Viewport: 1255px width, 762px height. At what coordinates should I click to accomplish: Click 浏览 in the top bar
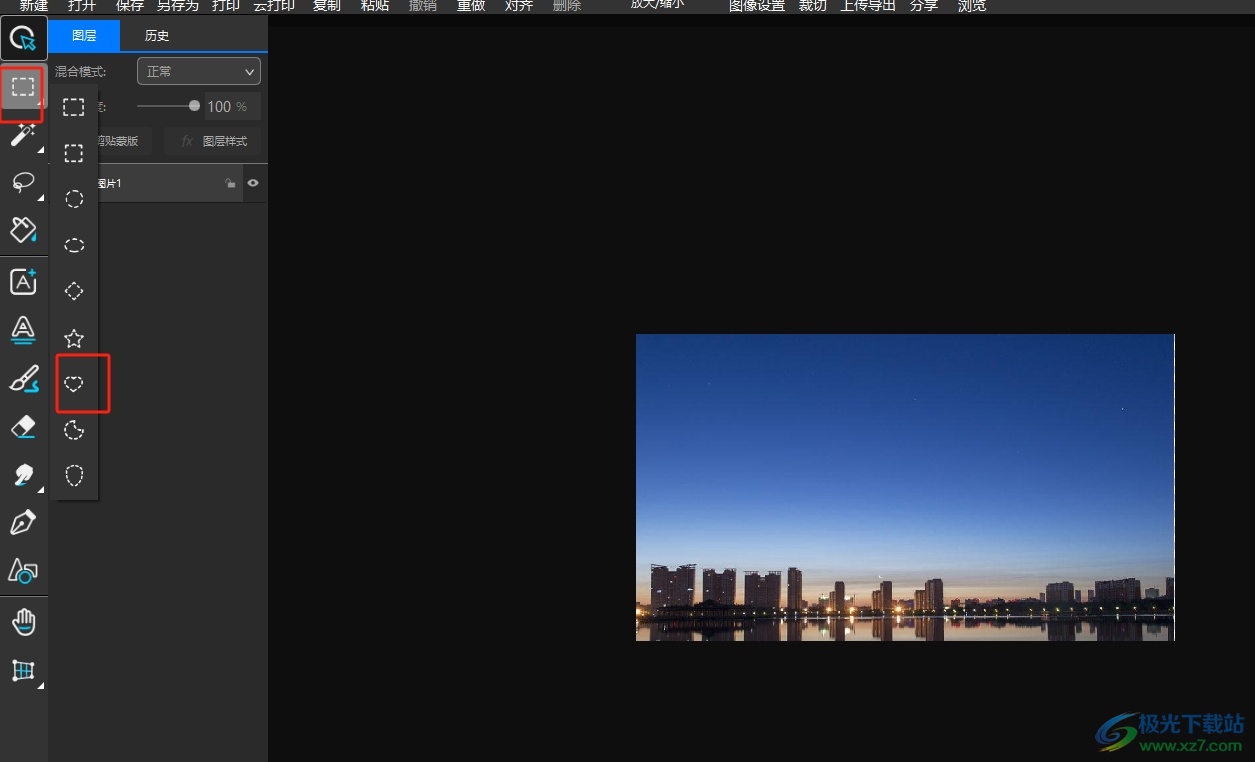[972, 6]
